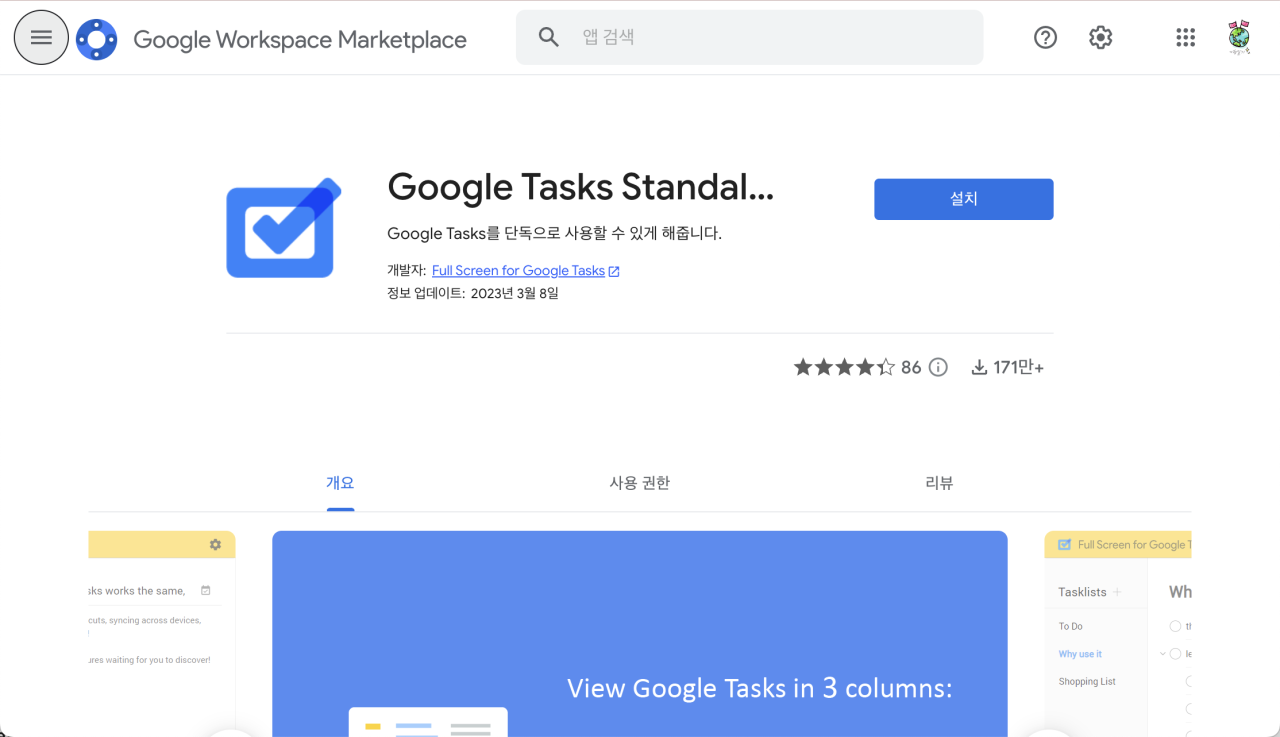Open the help question mark icon
The image size is (1280, 737).
click(x=1045, y=37)
